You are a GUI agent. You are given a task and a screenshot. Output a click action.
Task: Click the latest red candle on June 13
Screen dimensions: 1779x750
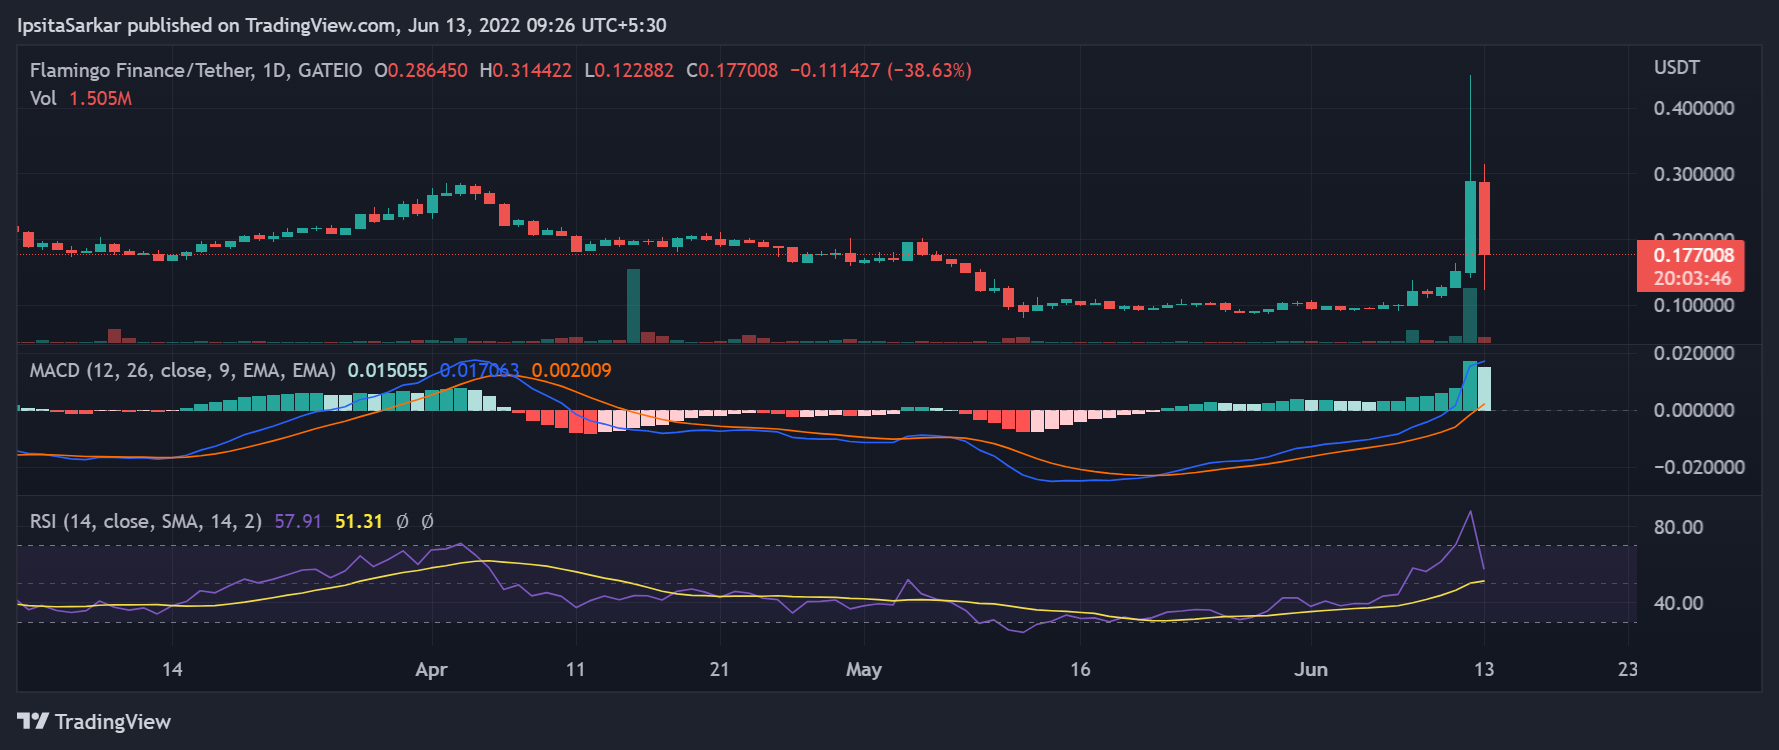tap(1485, 218)
